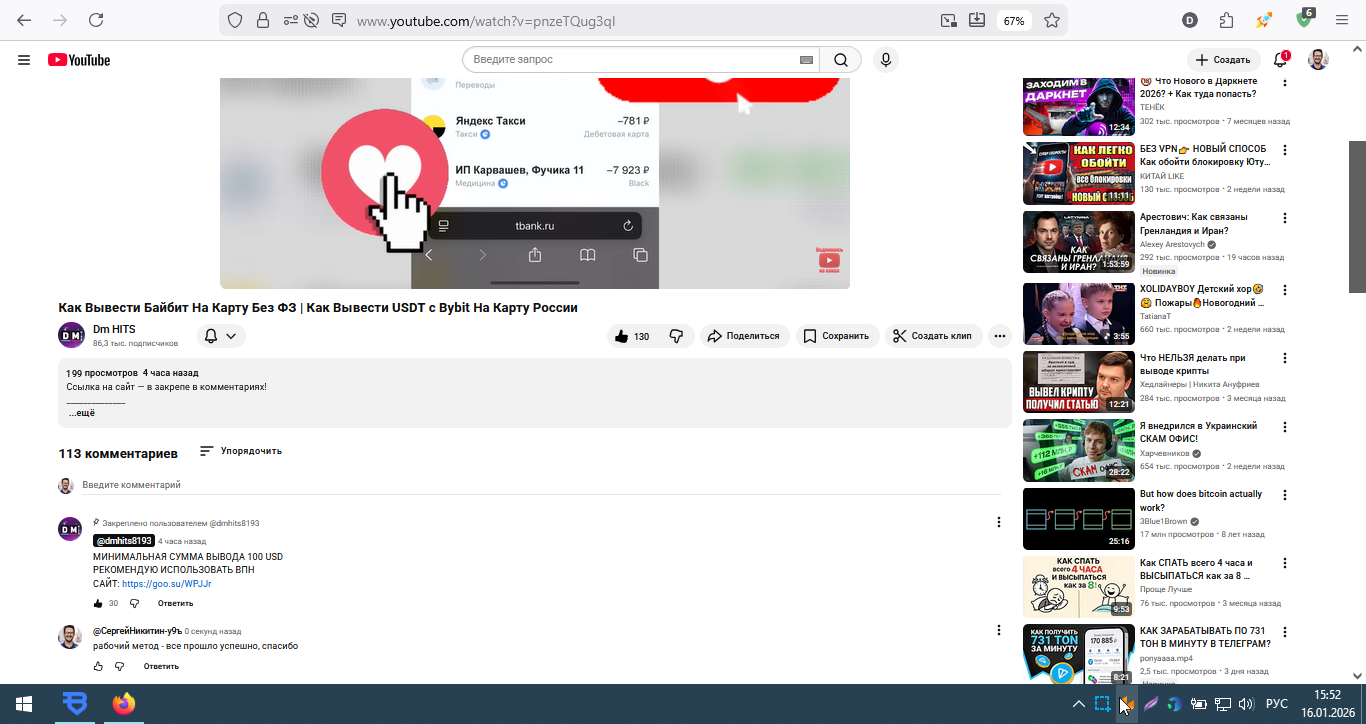
Task: Go back in the browser
Action: (x=24, y=20)
